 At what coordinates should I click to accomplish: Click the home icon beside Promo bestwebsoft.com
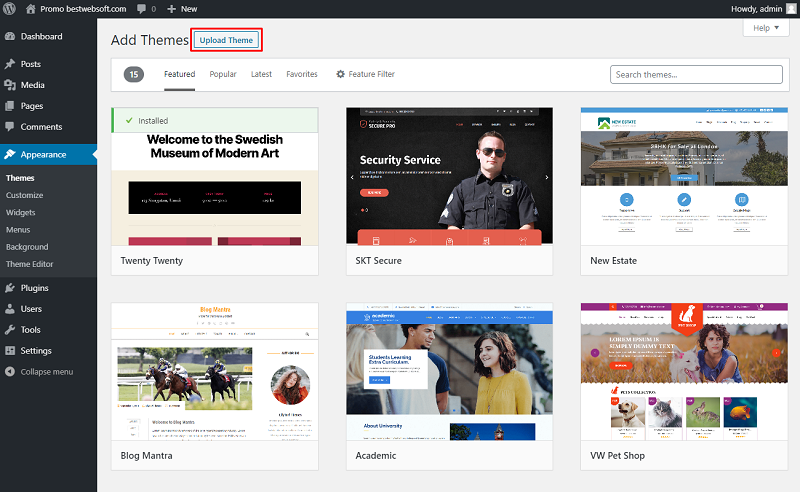31,9
